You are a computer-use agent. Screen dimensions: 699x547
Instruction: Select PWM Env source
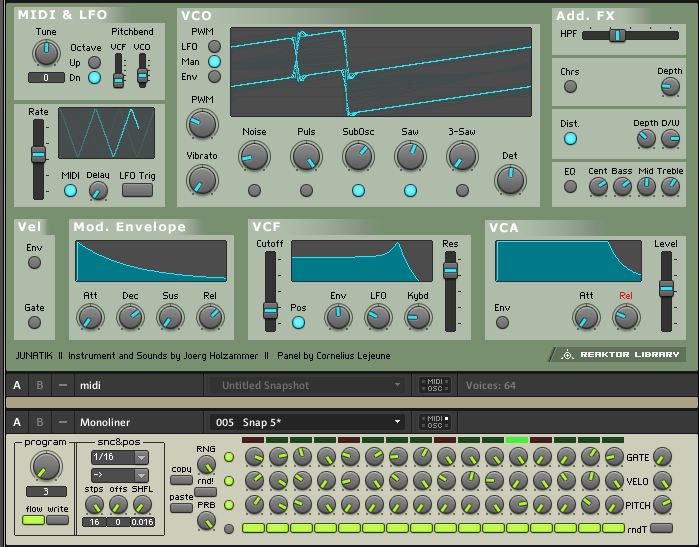pyautogui.click(x=214, y=77)
